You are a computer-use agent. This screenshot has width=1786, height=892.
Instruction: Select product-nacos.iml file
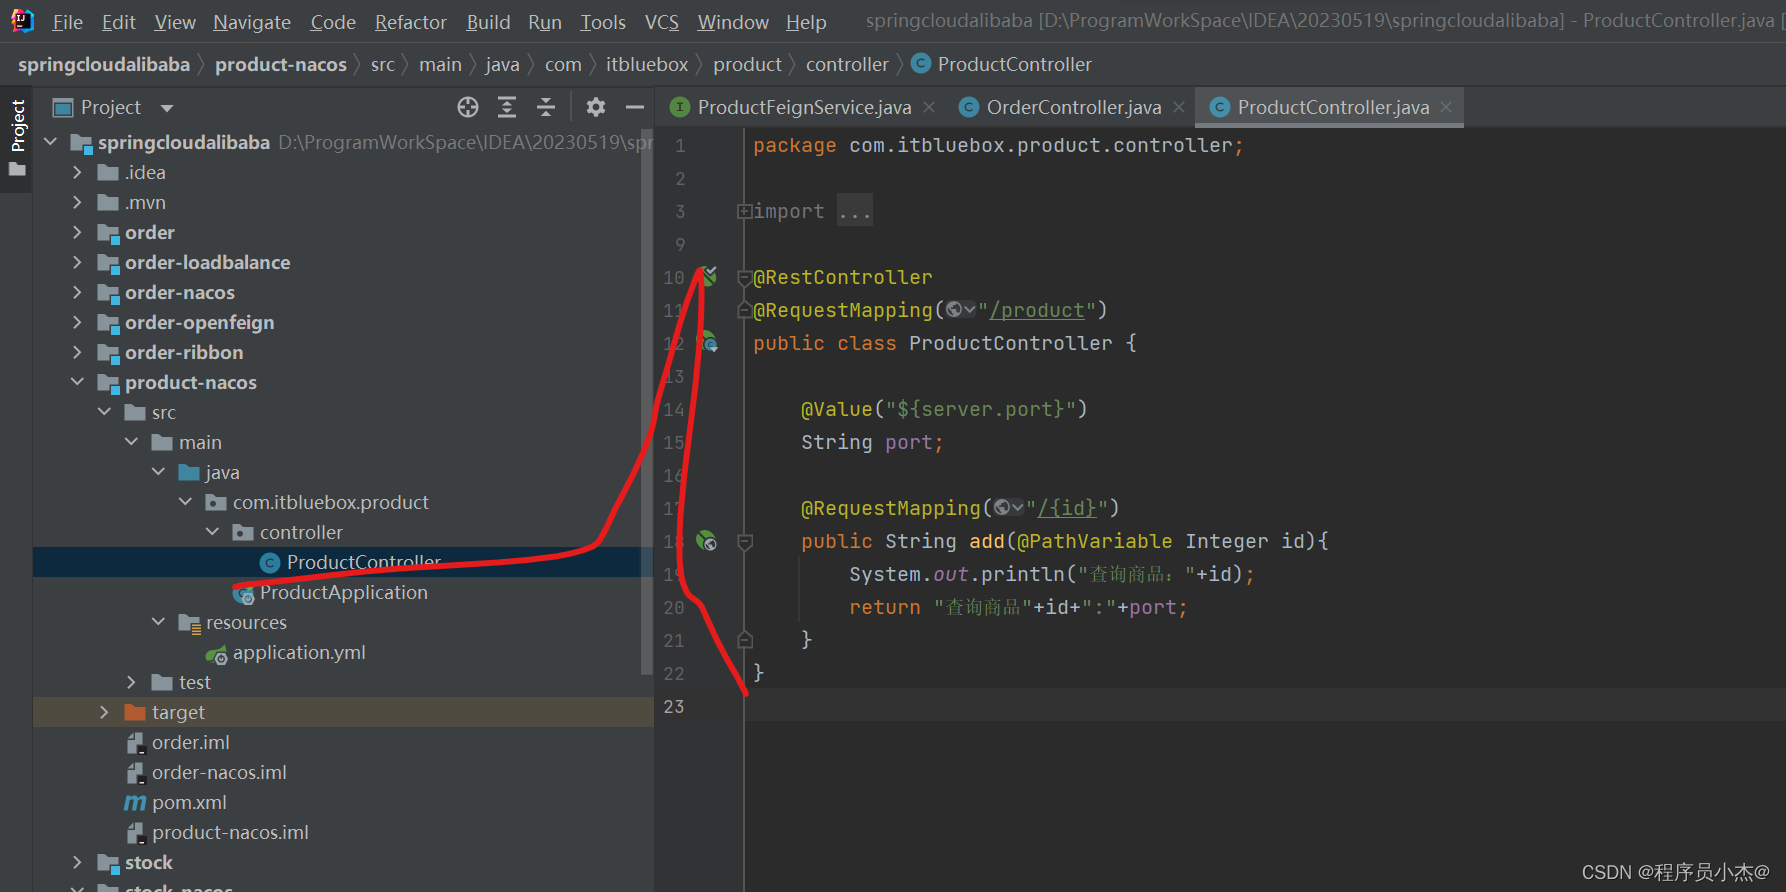pyautogui.click(x=230, y=832)
